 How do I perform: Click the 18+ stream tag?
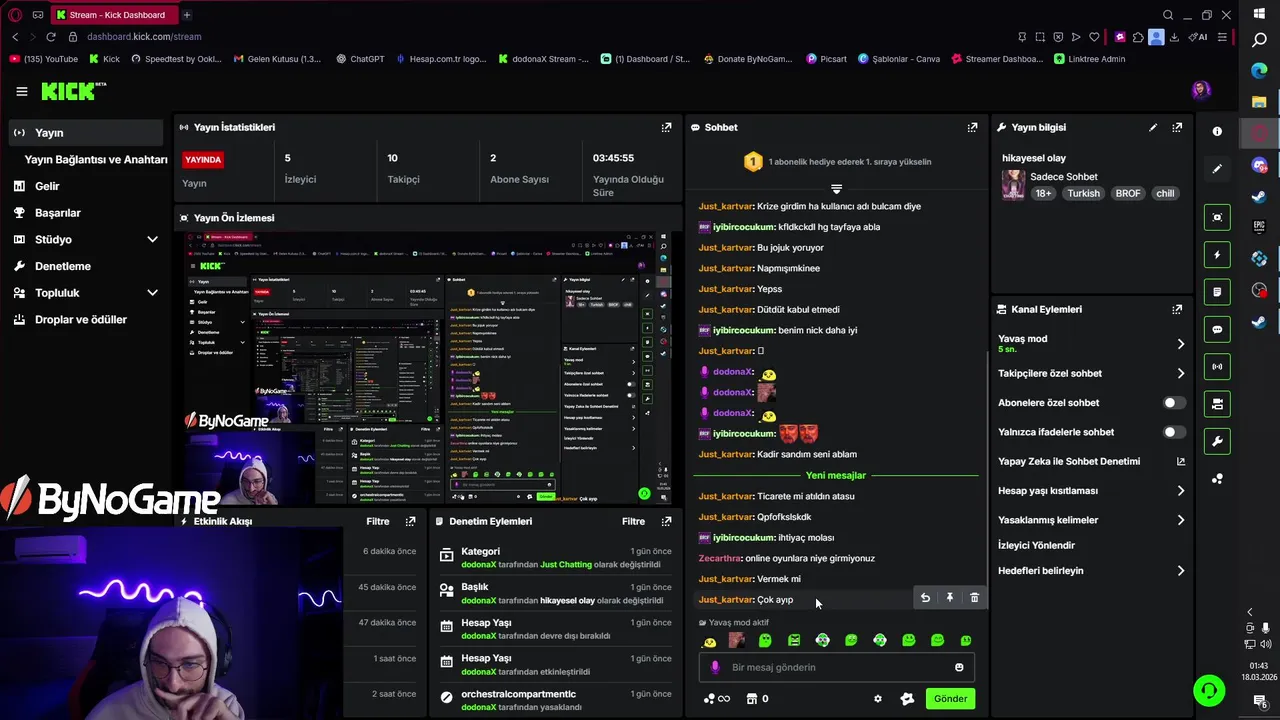click(1043, 193)
